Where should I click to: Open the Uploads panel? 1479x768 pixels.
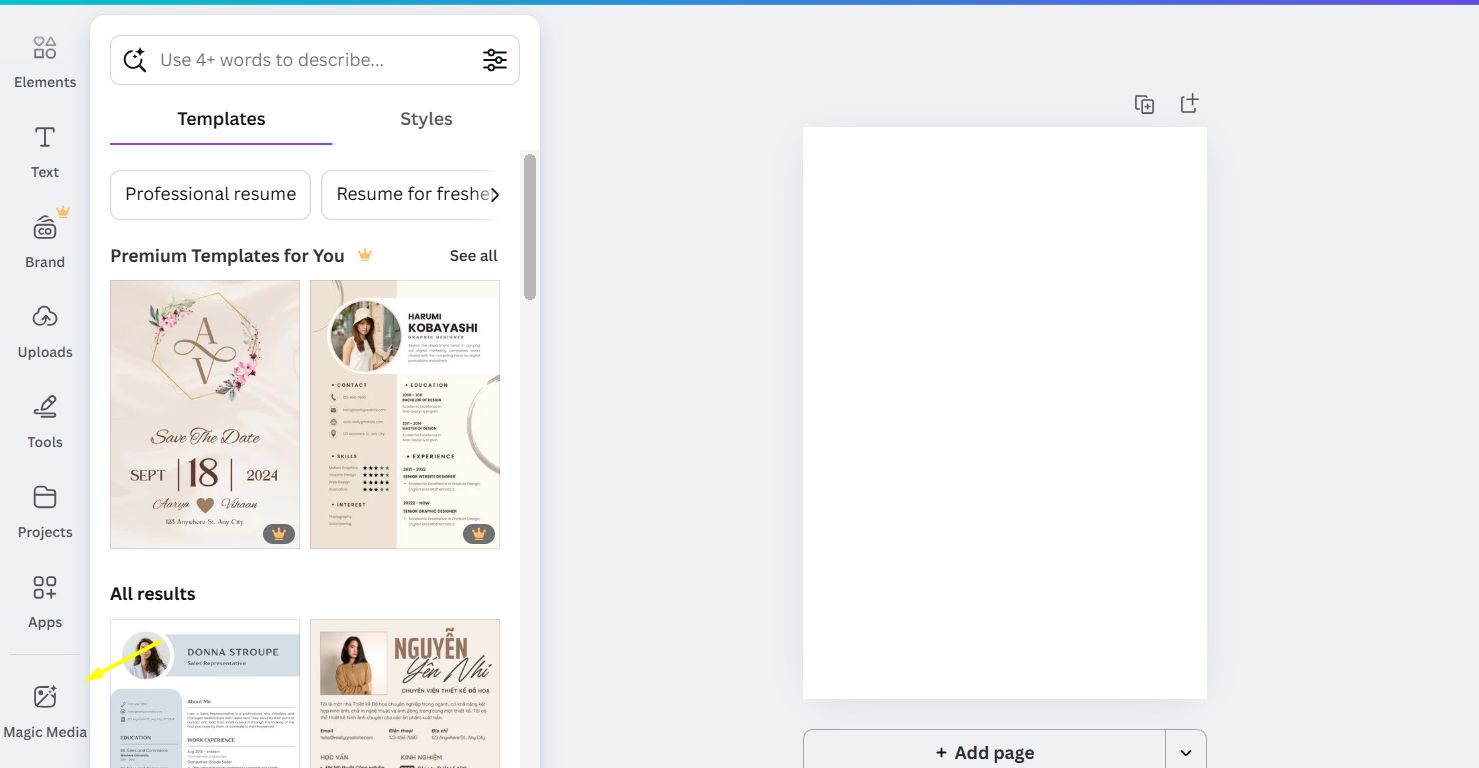click(x=45, y=332)
